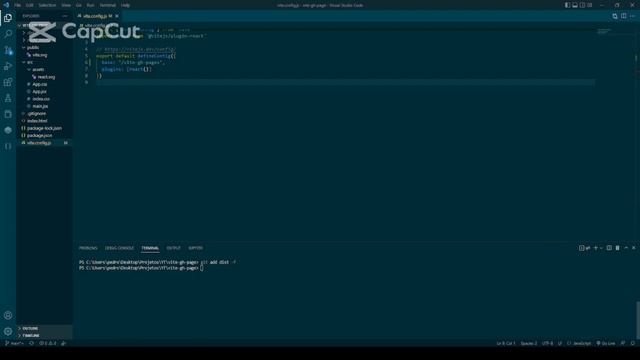This screenshot has height=360, width=640.
Task: Open Explorer more actions ellipsis
Action: click(65, 16)
